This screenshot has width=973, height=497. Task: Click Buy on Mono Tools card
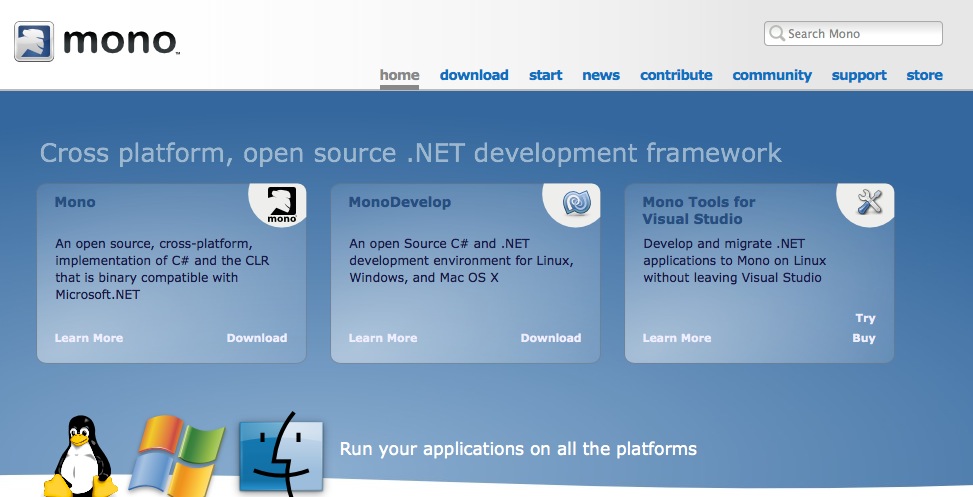pos(864,338)
